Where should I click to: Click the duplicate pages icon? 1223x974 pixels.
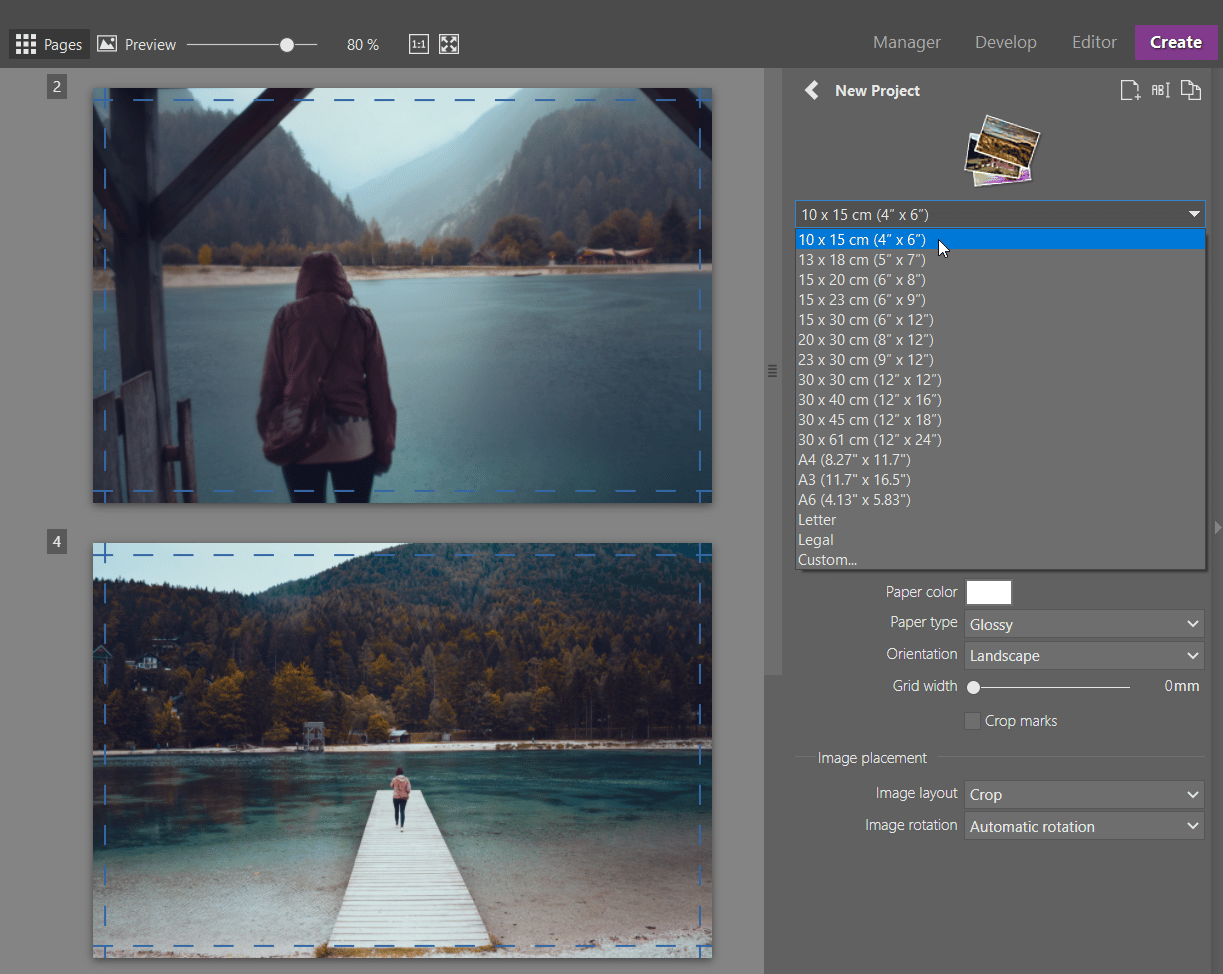pyautogui.click(x=1190, y=90)
